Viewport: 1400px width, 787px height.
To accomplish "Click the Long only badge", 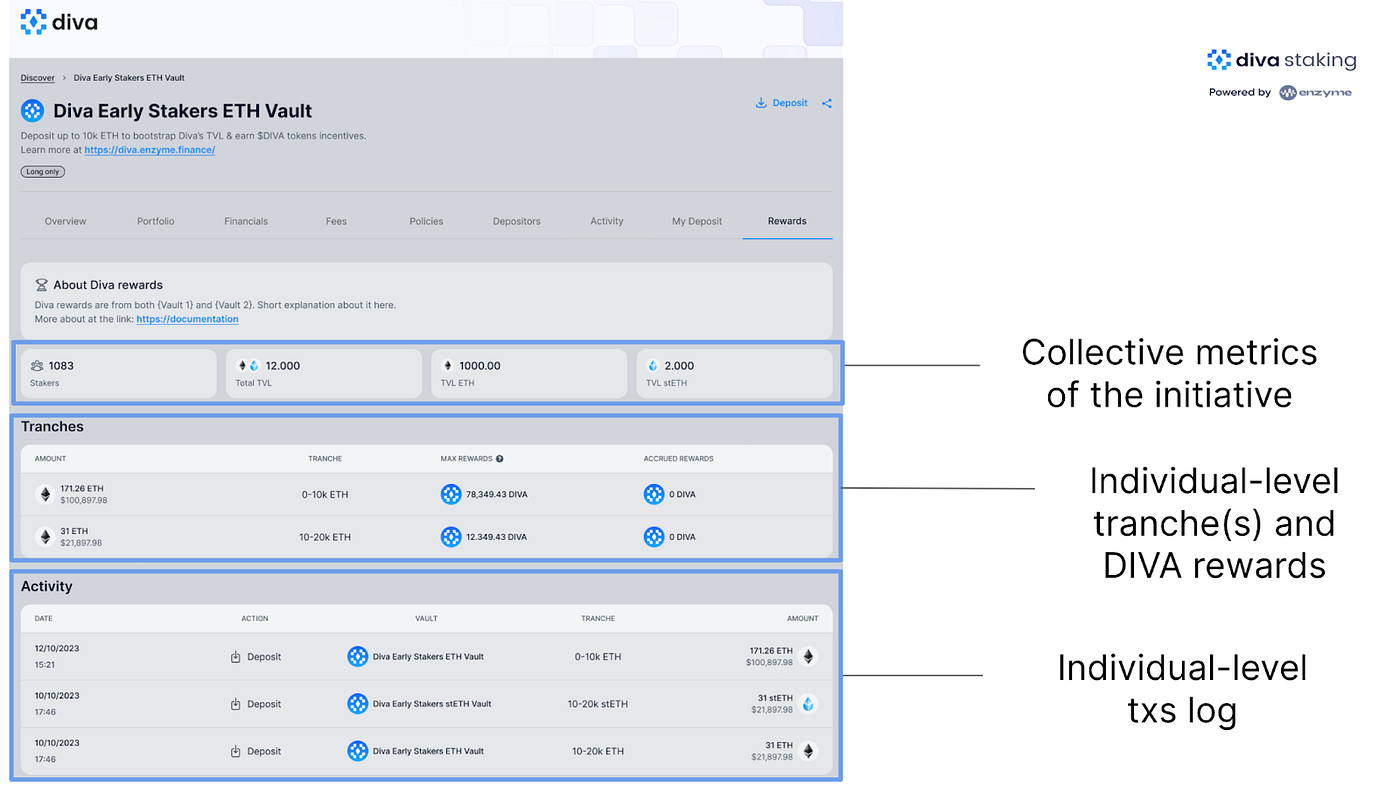I will tap(42, 171).
